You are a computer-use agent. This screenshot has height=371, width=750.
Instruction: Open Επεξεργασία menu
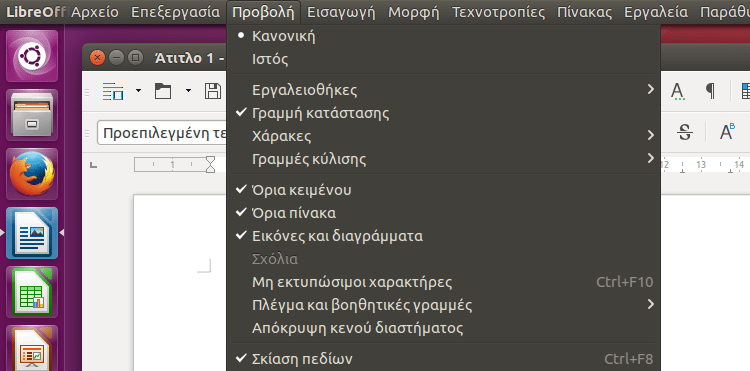click(176, 12)
